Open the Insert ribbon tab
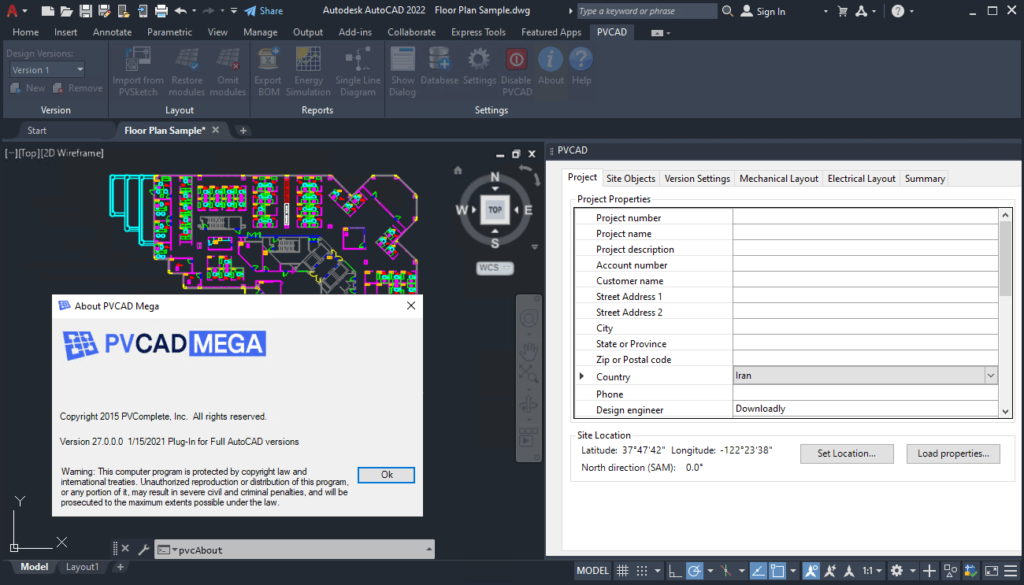Viewport: 1024px width, 585px height. (x=65, y=32)
